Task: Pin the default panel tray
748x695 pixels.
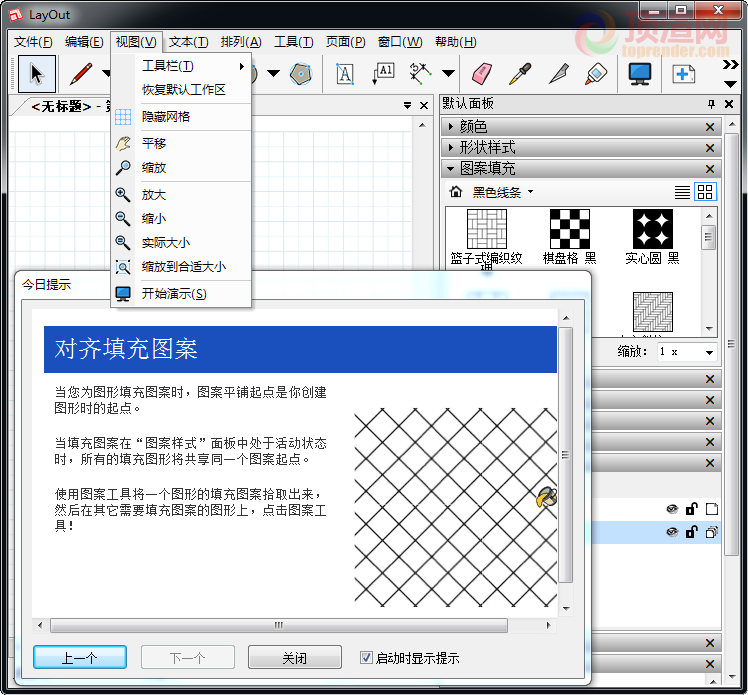Action: click(711, 104)
